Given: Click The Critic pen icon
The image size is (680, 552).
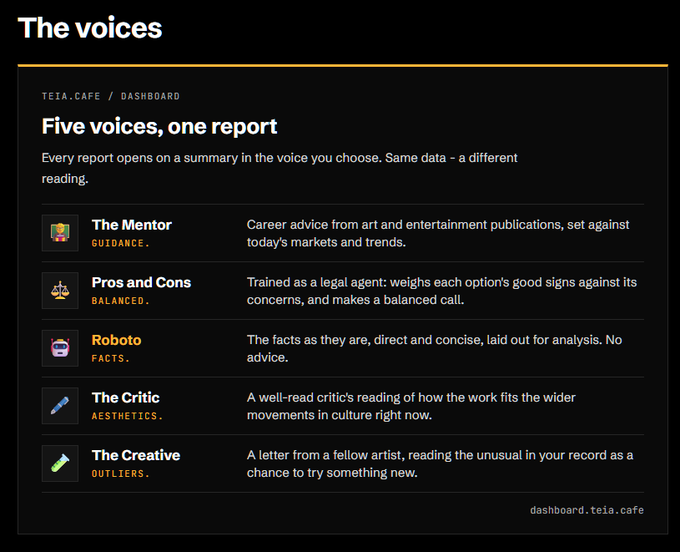Looking at the screenshot, I should pos(60,406).
